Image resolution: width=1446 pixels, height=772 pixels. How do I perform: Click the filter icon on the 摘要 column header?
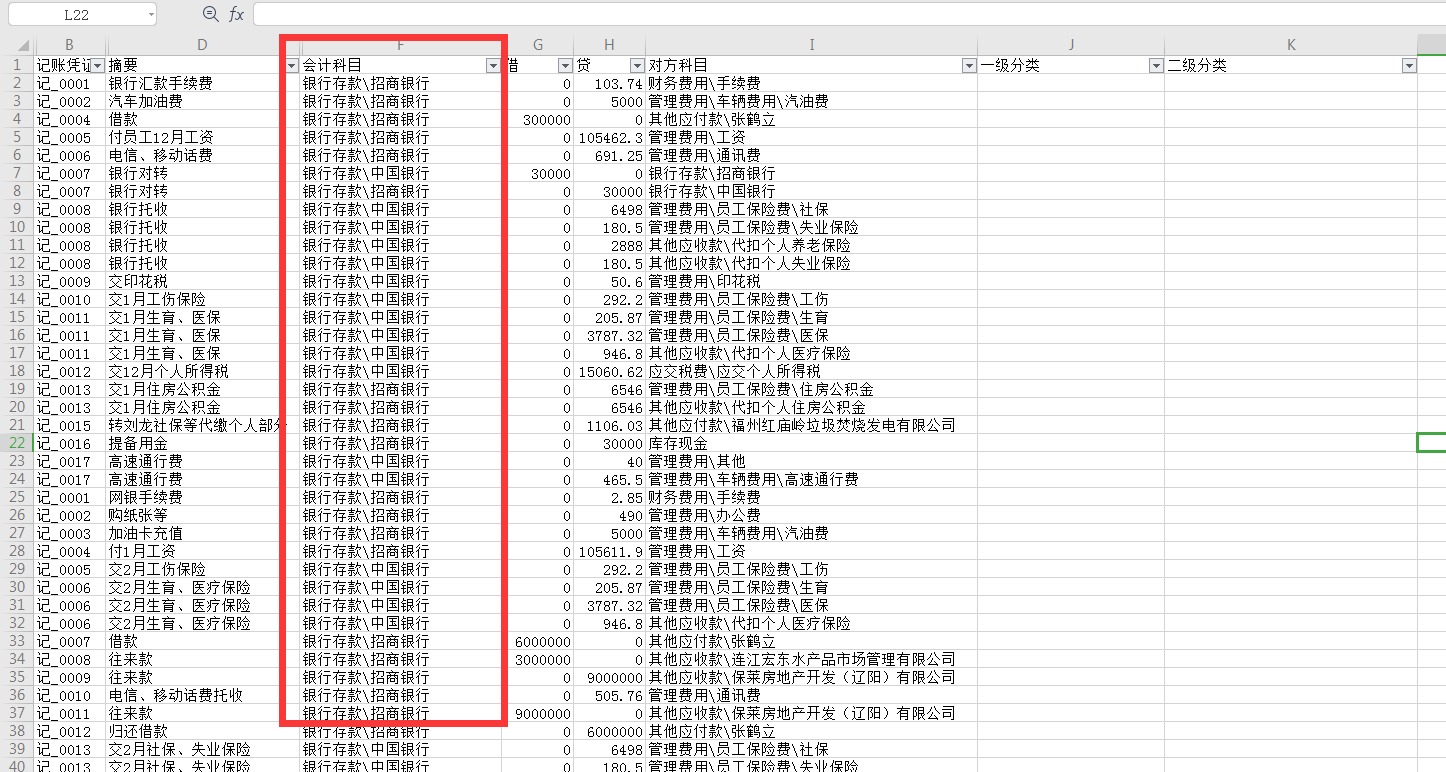point(291,64)
